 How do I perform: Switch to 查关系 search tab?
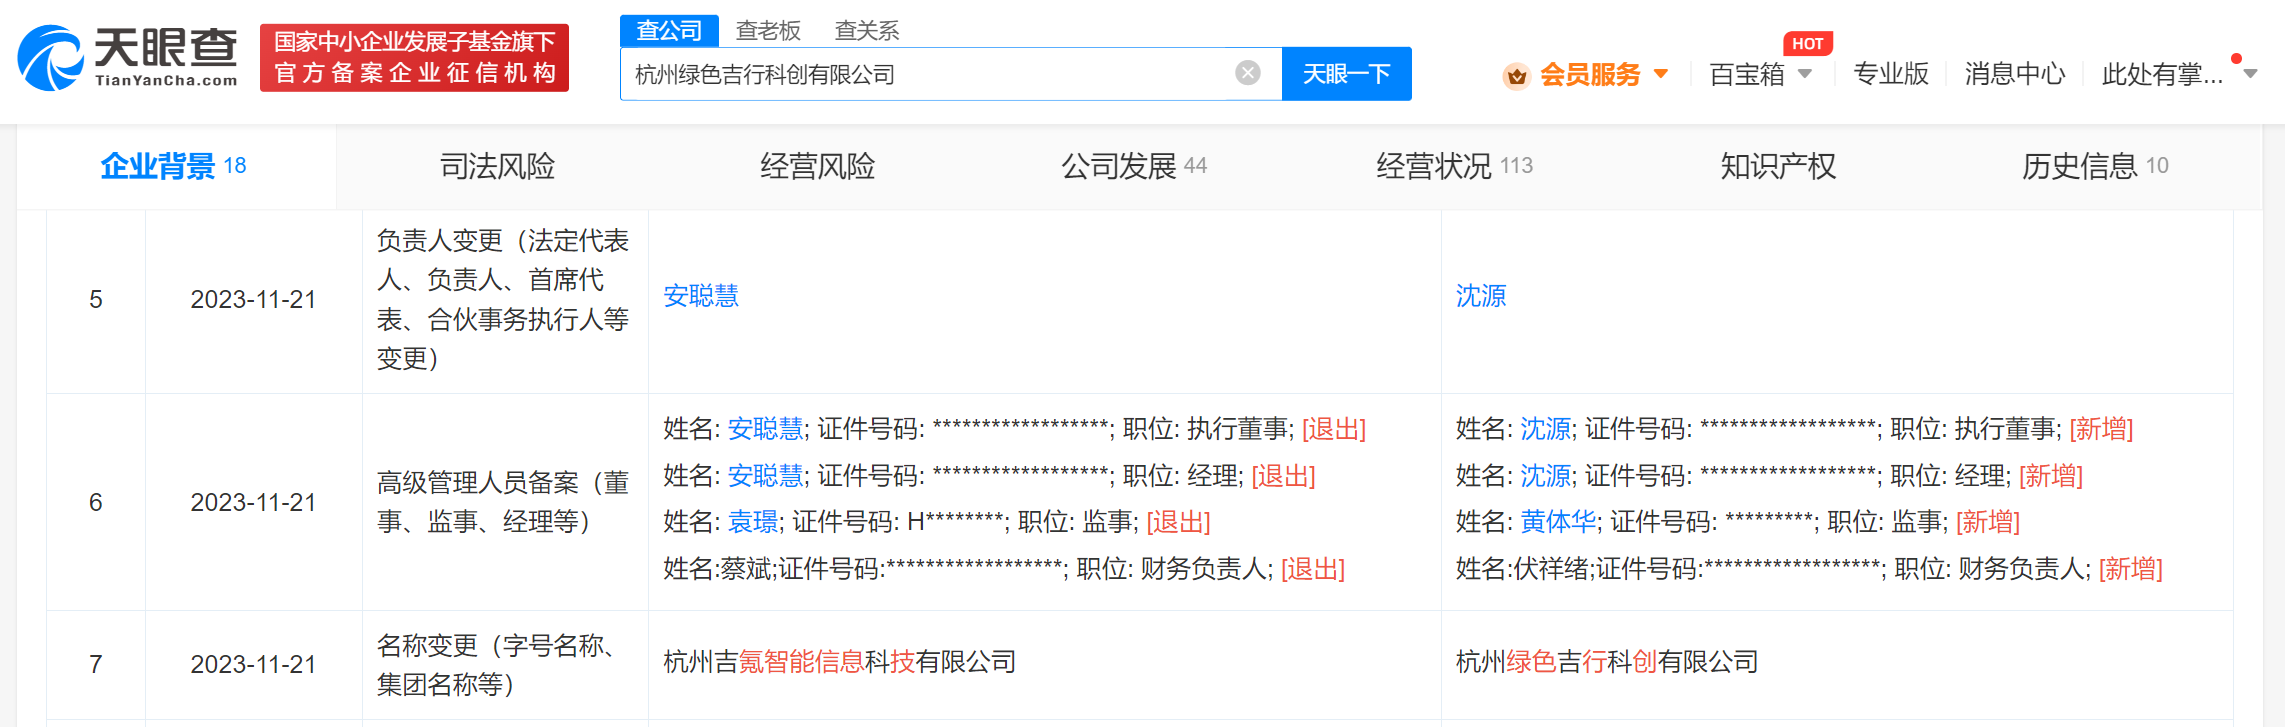pyautogui.click(x=867, y=30)
